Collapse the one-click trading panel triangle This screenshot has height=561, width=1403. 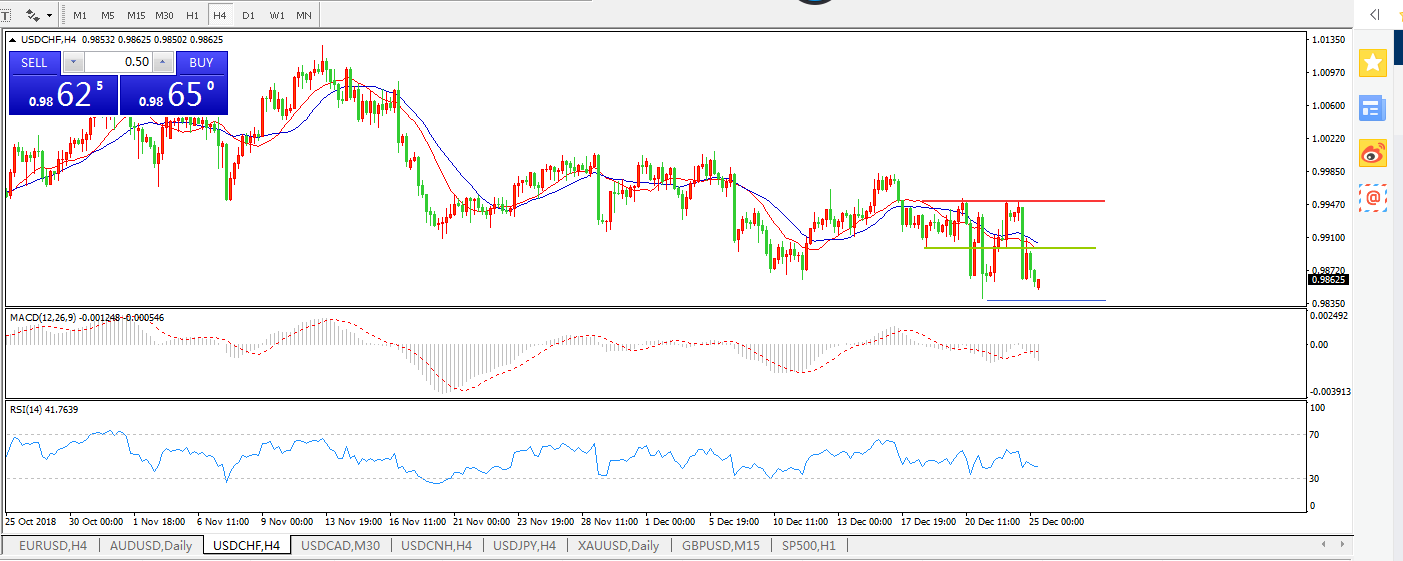pos(13,40)
